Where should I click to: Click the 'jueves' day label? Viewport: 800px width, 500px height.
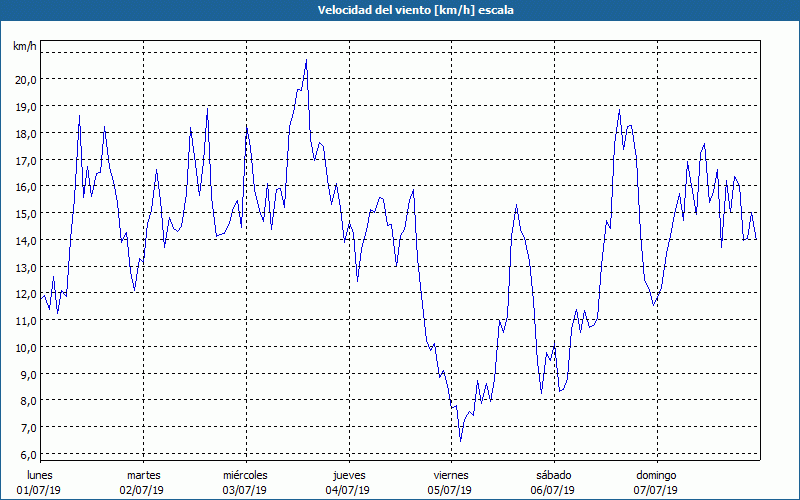pyautogui.click(x=349, y=476)
